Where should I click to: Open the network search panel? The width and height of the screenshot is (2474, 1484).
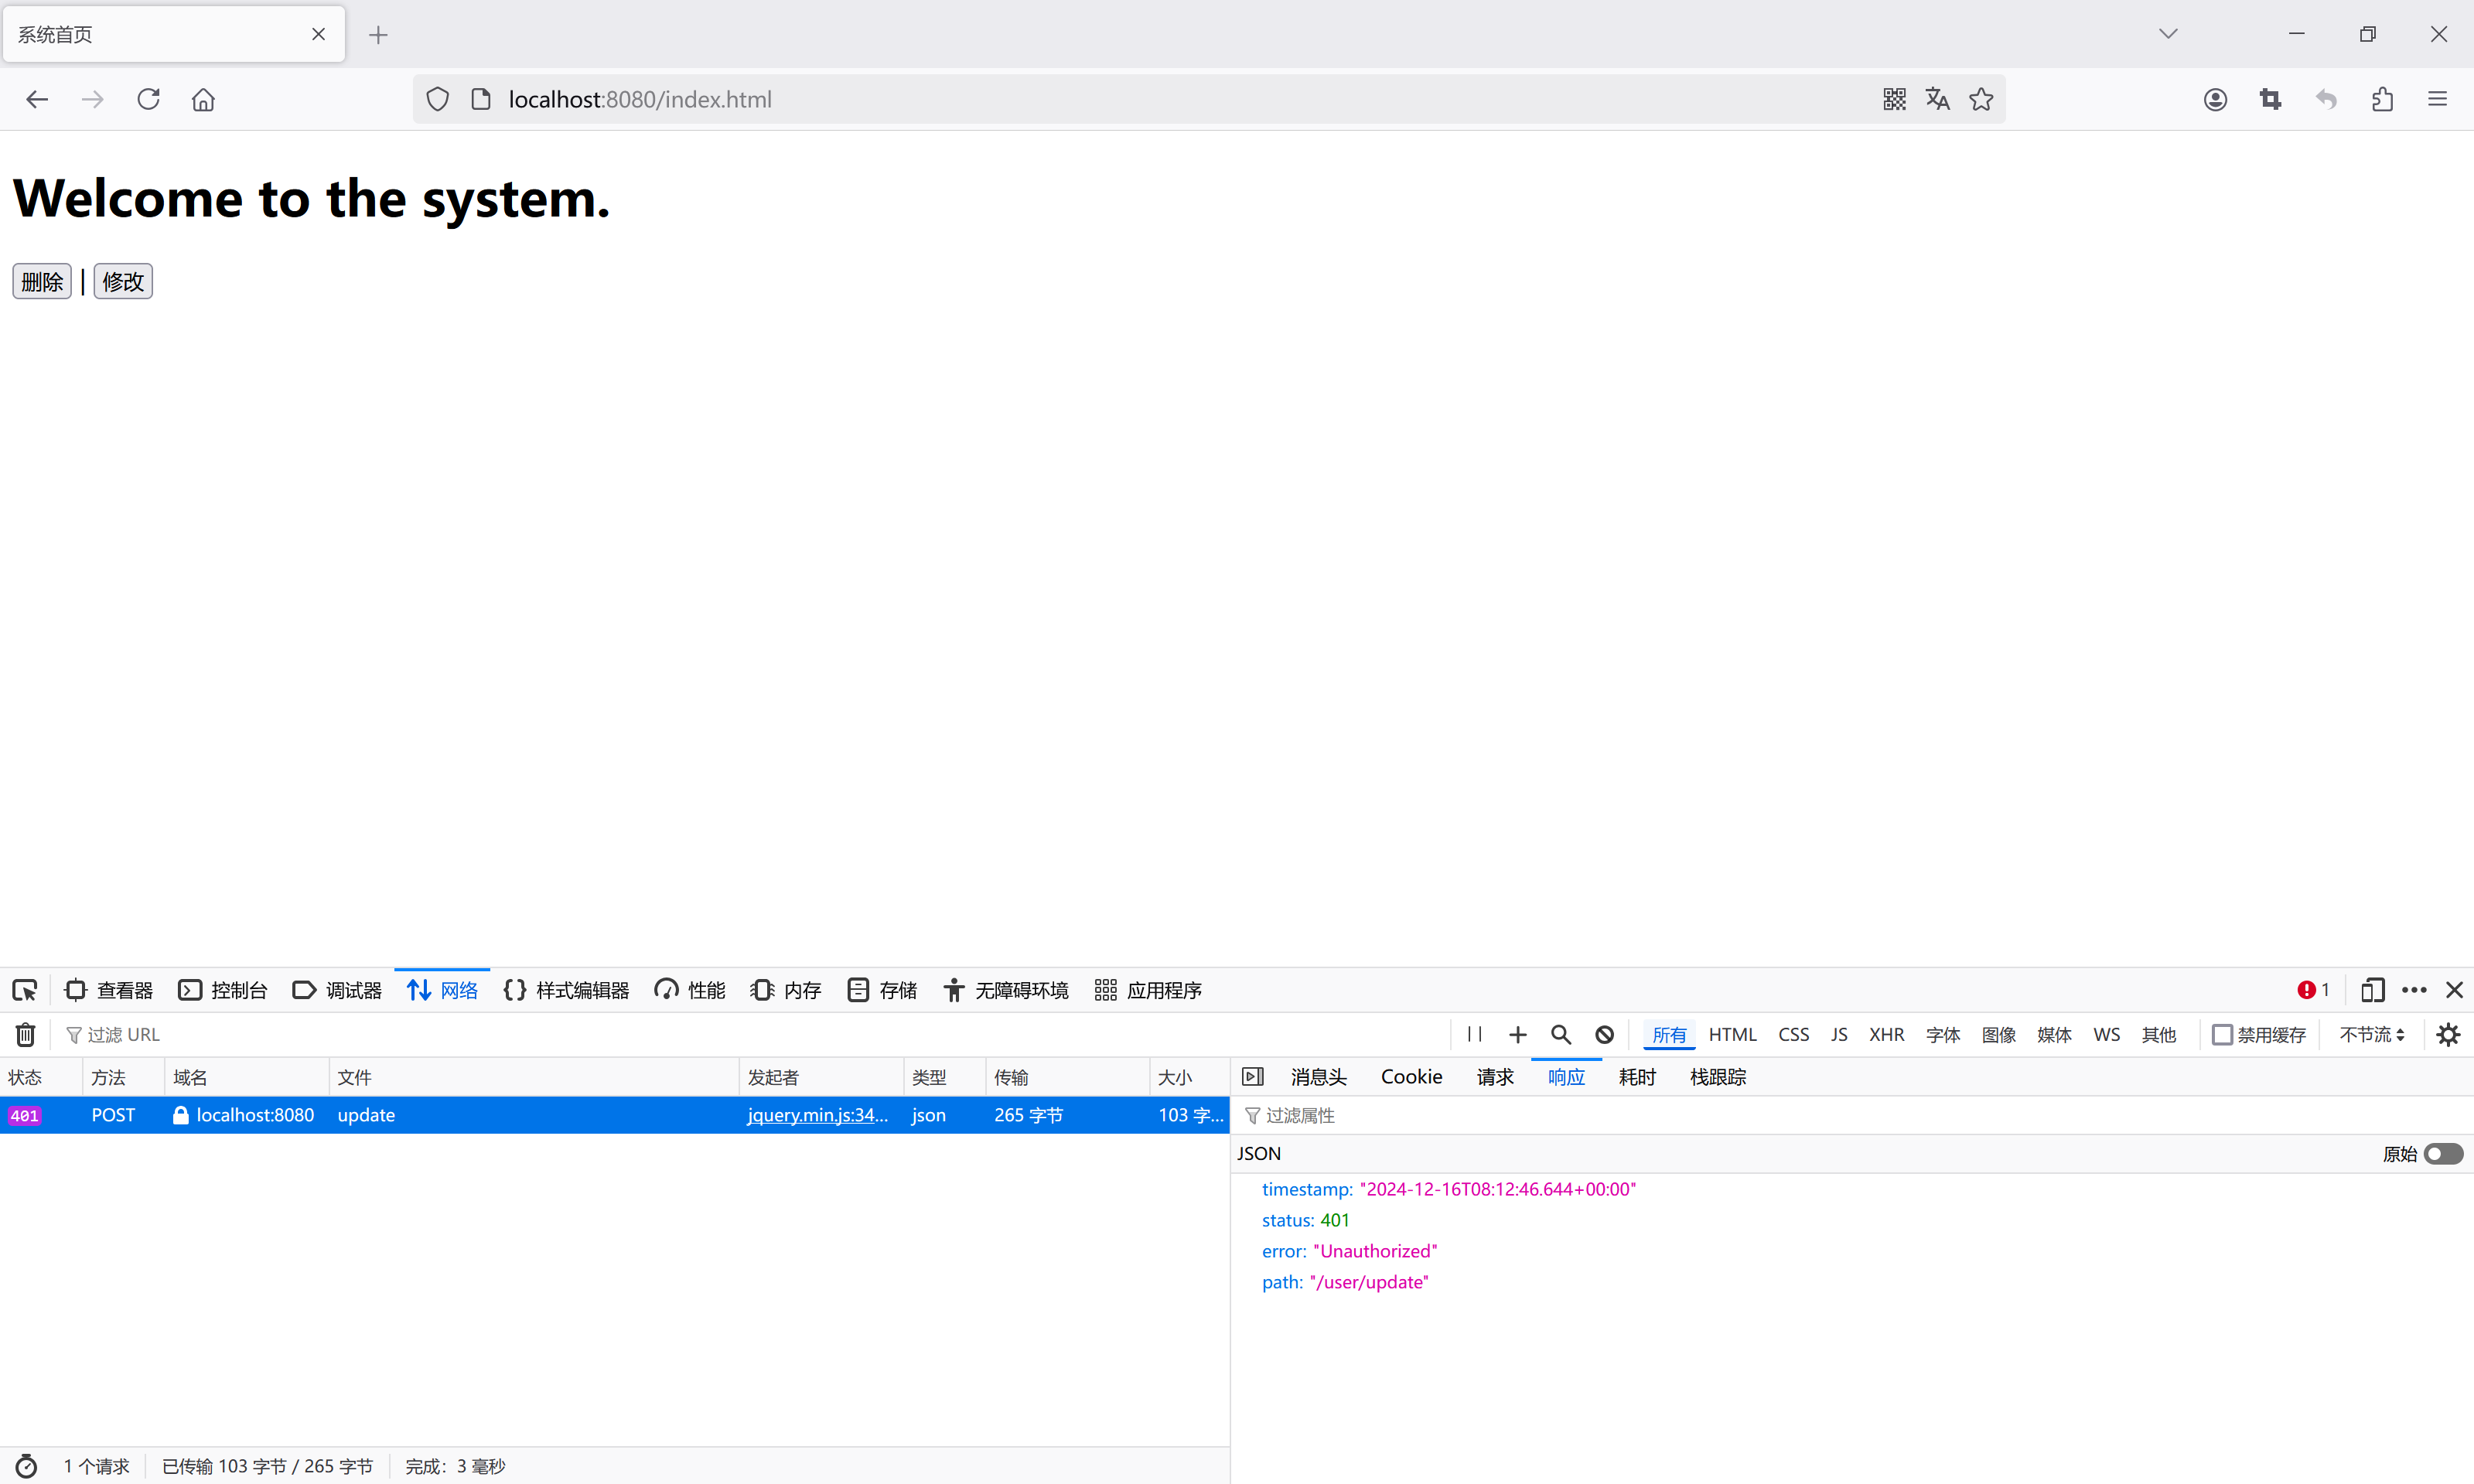[x=1560, y=1034]
